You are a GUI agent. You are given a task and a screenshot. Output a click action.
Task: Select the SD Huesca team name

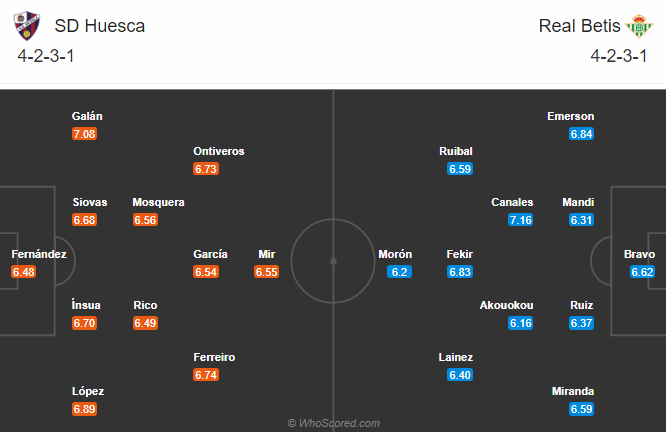[100, 26]
